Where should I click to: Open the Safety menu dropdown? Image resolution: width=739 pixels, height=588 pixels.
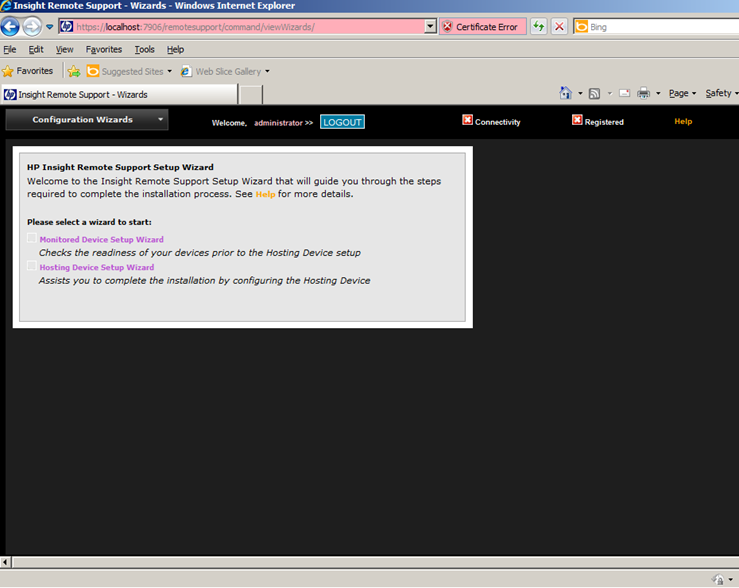pyautogui.click(x=722, y=93)
